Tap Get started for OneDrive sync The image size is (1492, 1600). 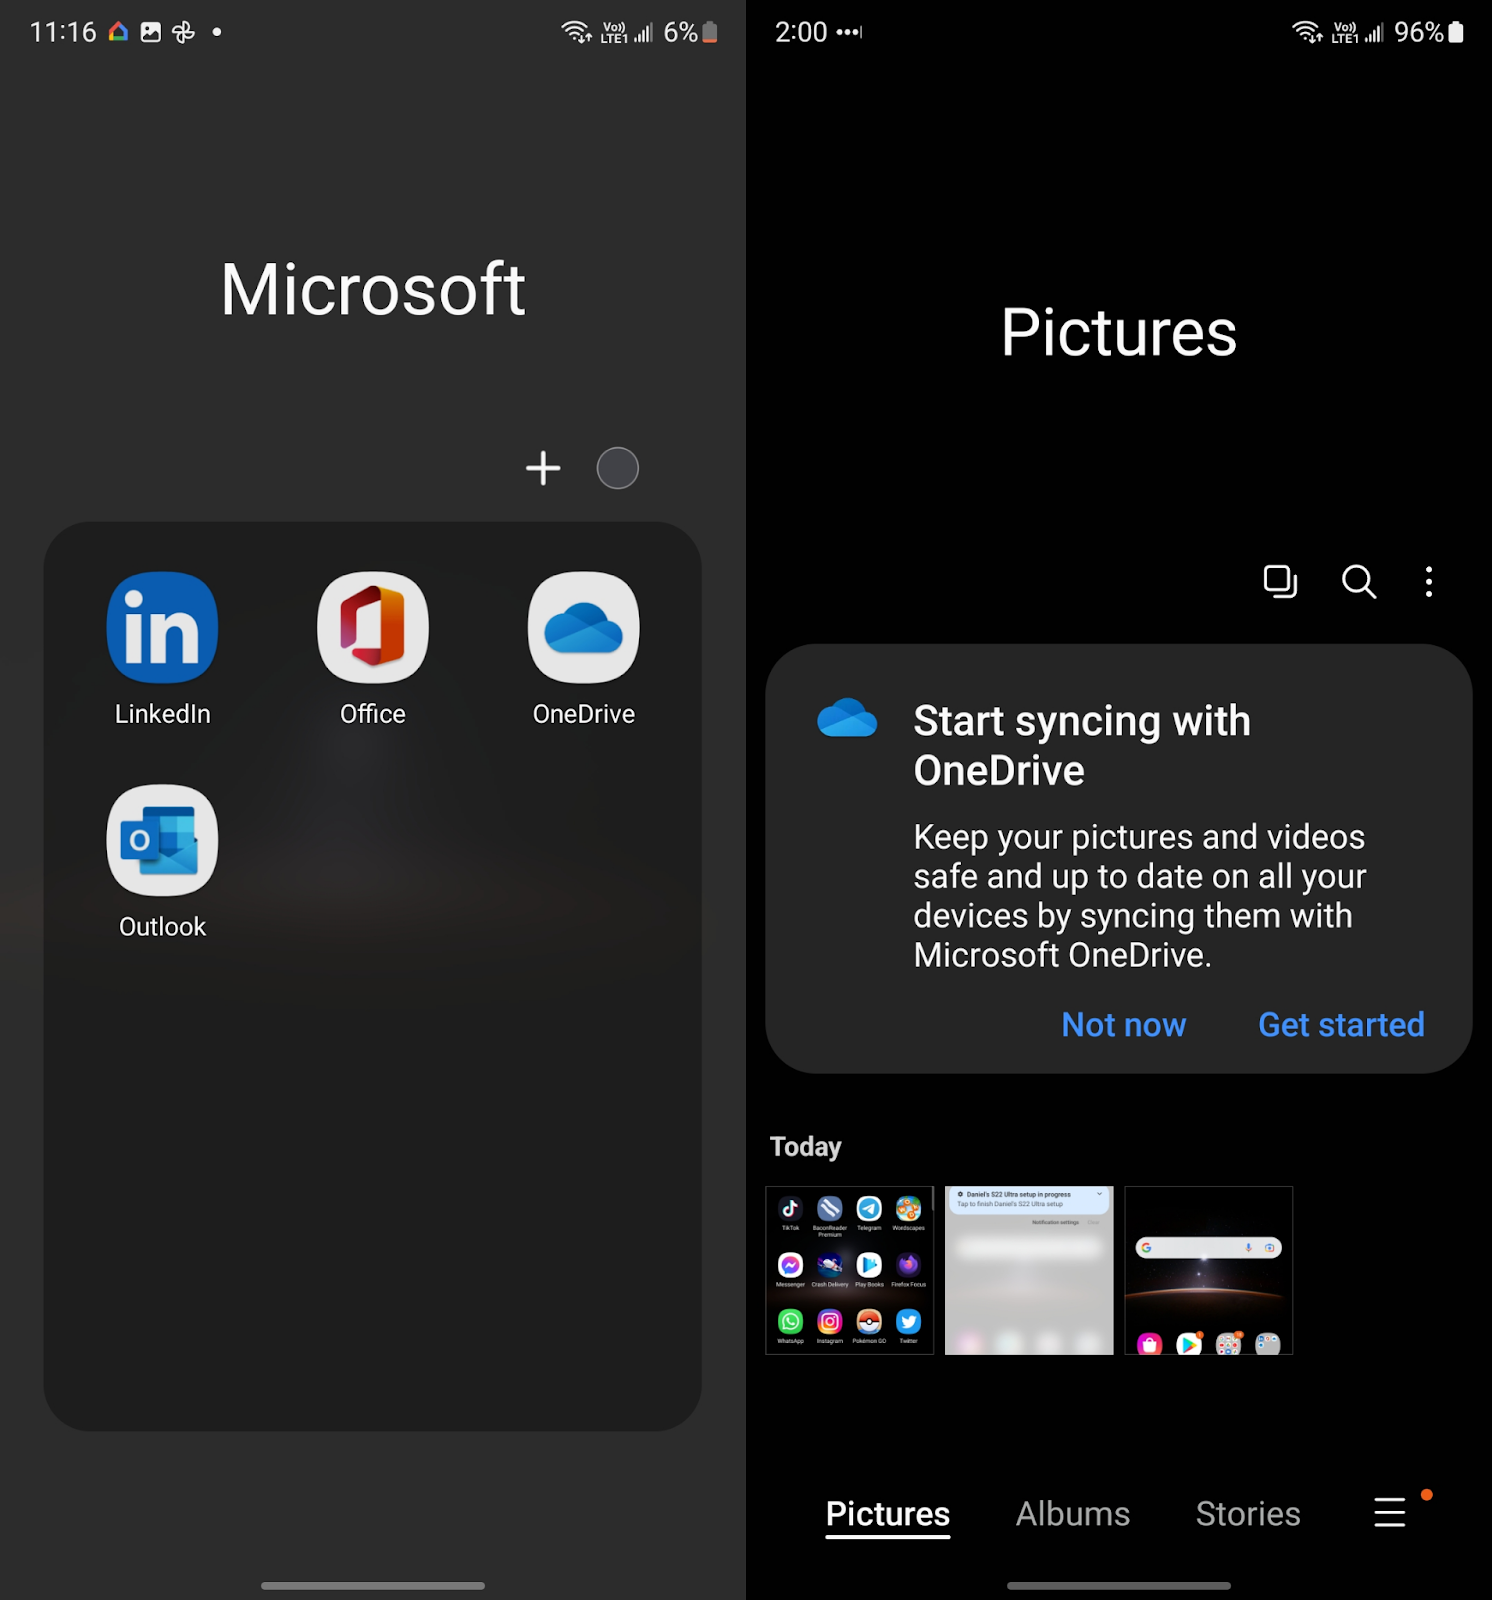click(1341, 1025)
